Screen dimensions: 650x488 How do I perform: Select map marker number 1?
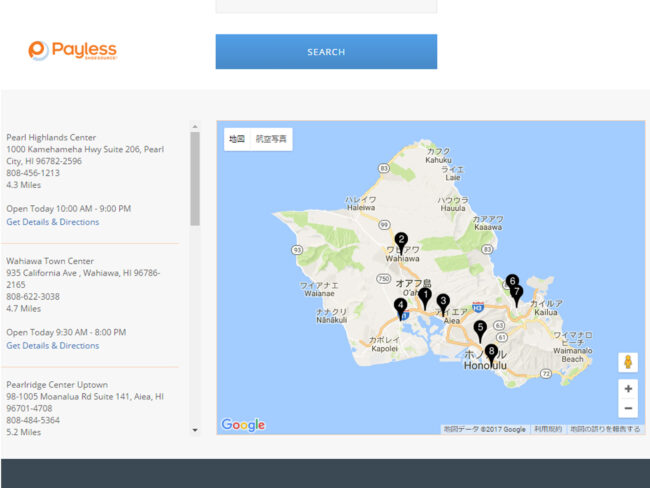(425, 296)
